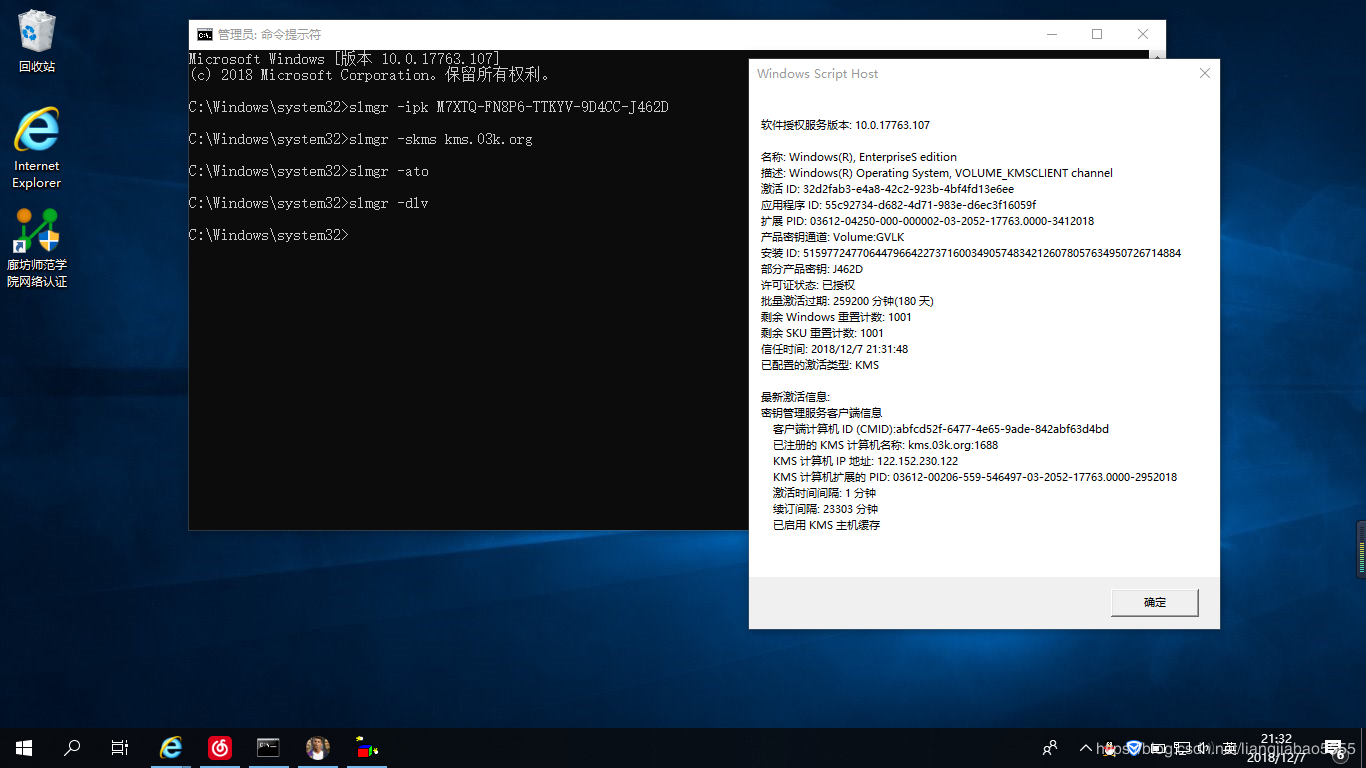This screenshot has width=1366, height=768.
Task: Close the Windows Script Host dialog
Action: tap(1204, 73)
